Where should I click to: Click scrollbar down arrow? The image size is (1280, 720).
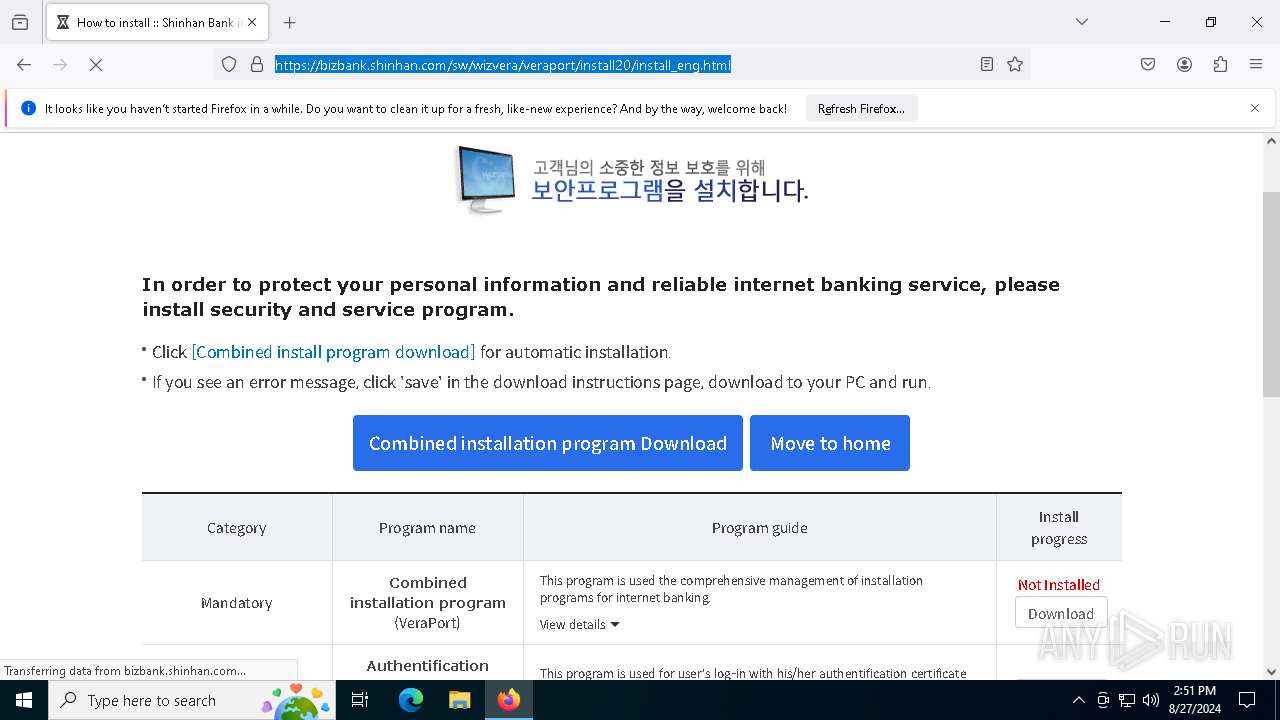pos(1271,672)
